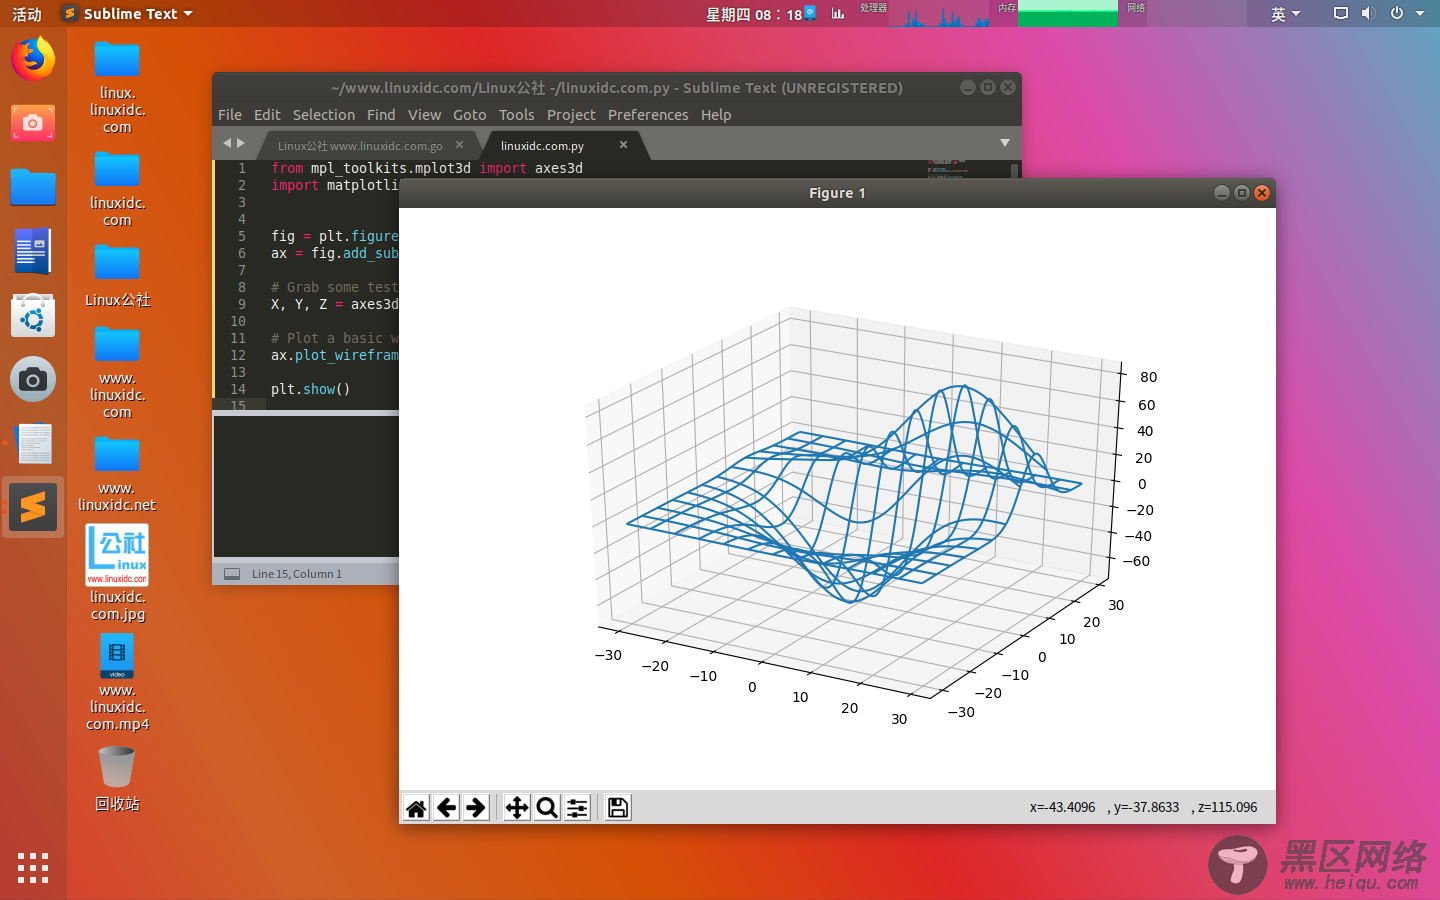Activate the Pan axes tool
This screenshot has height=900, width=1440.
point(517,808)
